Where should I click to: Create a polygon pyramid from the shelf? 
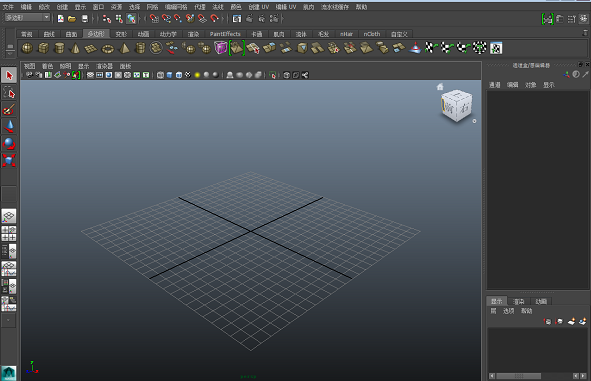tap(124, 48)
